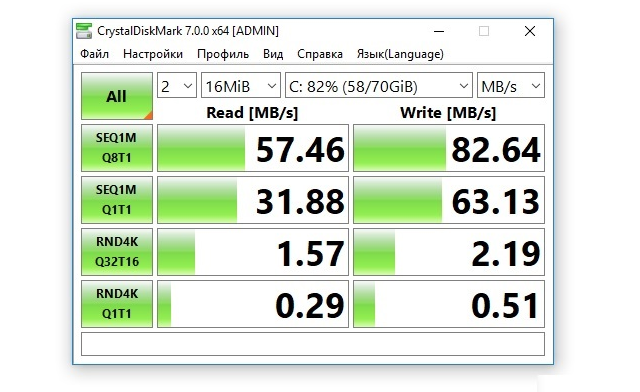Select the 1.57 read result

point(253,252)
